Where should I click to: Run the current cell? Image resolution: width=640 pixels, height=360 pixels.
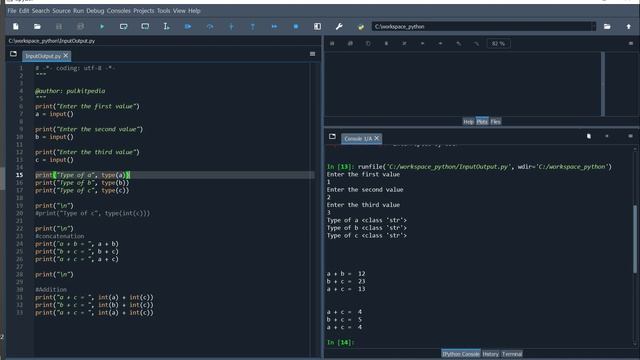coord(123,27)
